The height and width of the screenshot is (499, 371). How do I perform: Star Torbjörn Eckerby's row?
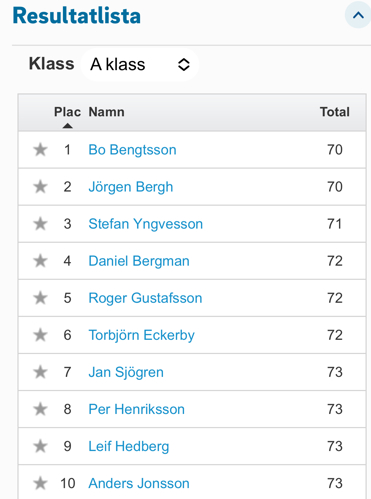pos(40,335)
